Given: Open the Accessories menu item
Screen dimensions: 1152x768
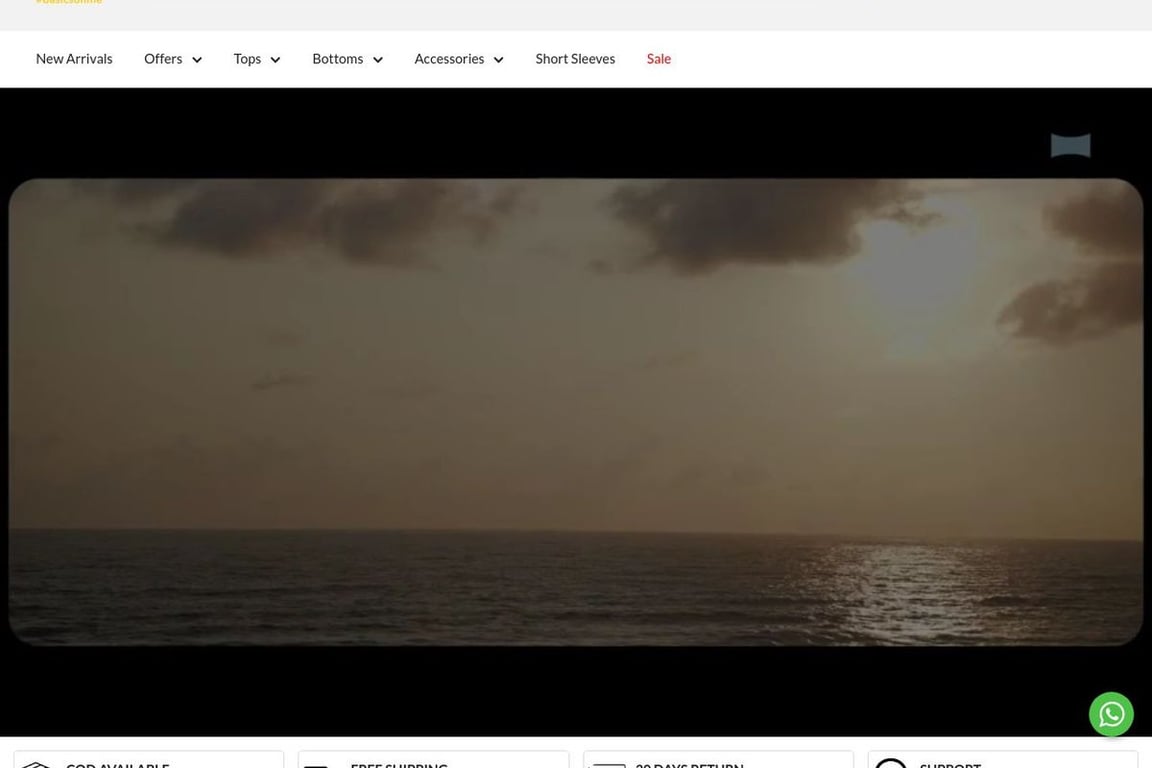Looking at the screenshot, I should tap(449, 59).
